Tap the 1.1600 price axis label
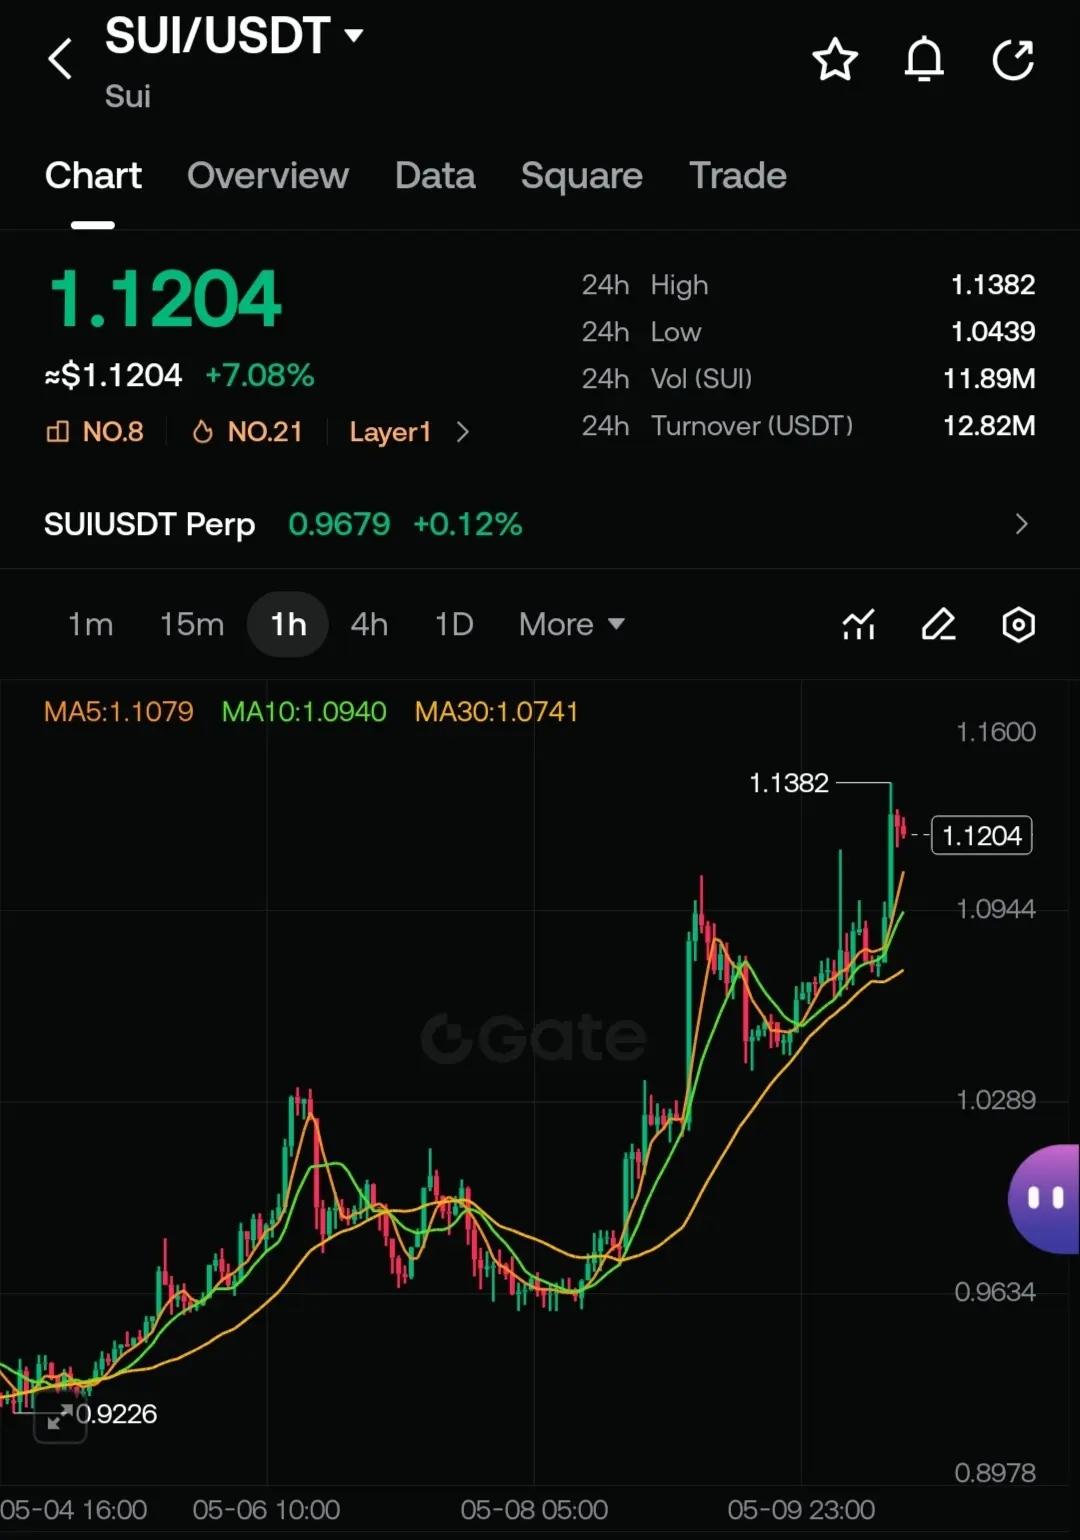Screen dimensions: 1080x1540 (996, 732)
